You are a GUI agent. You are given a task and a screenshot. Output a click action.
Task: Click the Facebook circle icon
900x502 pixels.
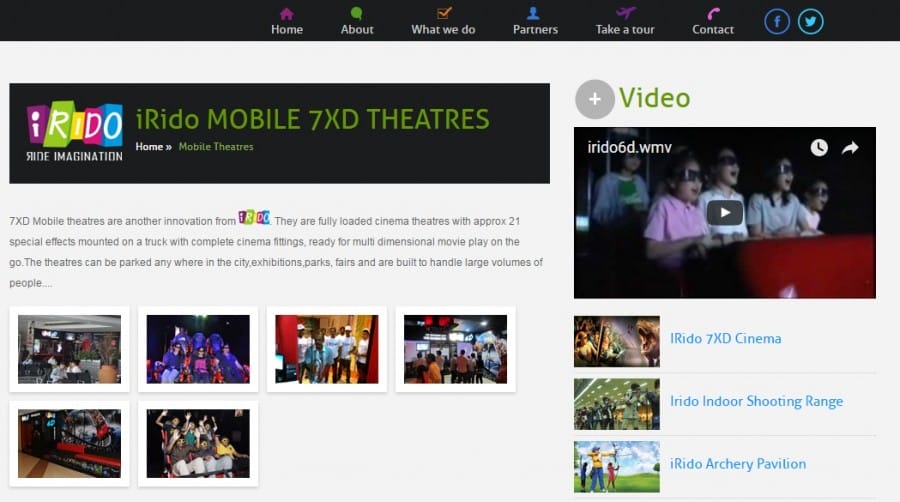(777, 21)
